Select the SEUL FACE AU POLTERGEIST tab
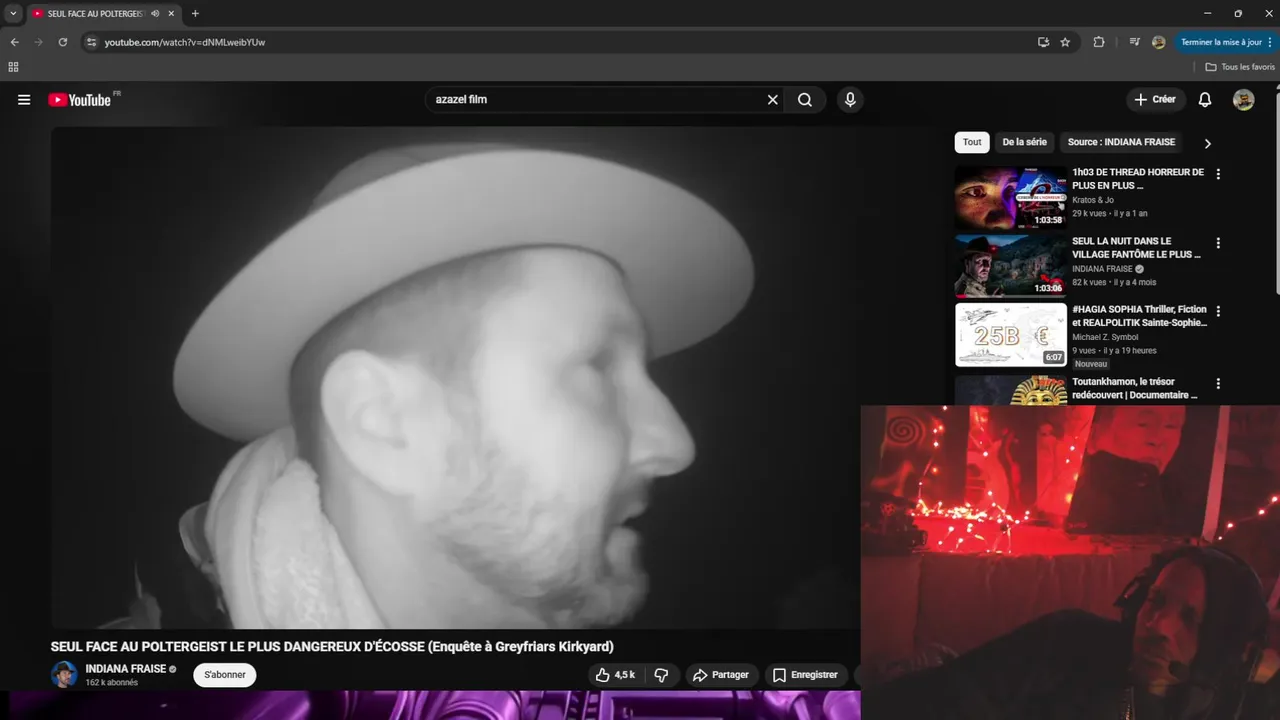 (96, 14)
